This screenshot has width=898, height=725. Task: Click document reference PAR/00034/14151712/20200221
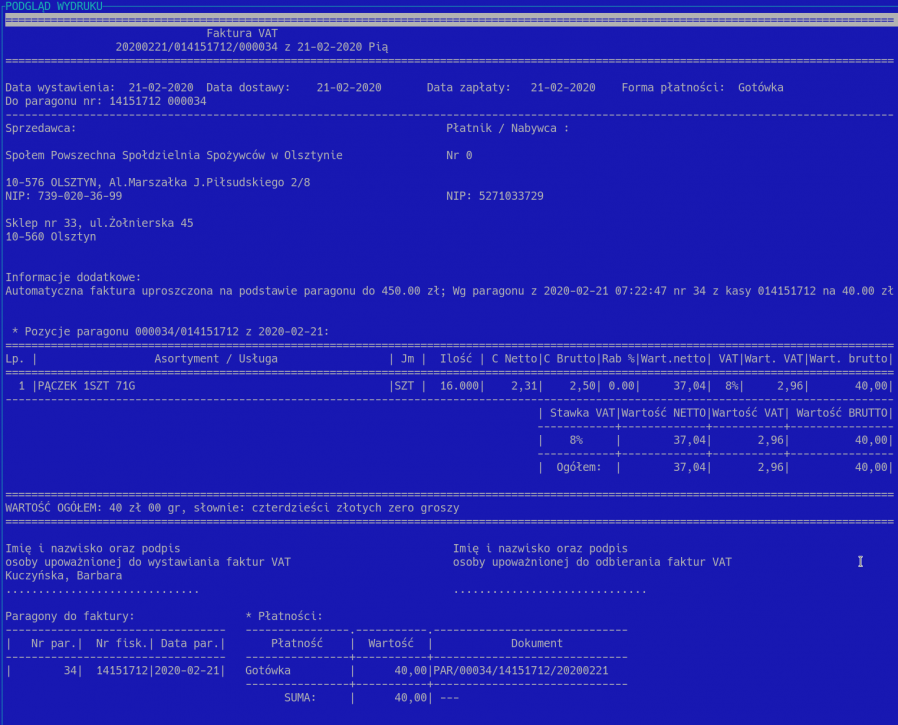521,670
